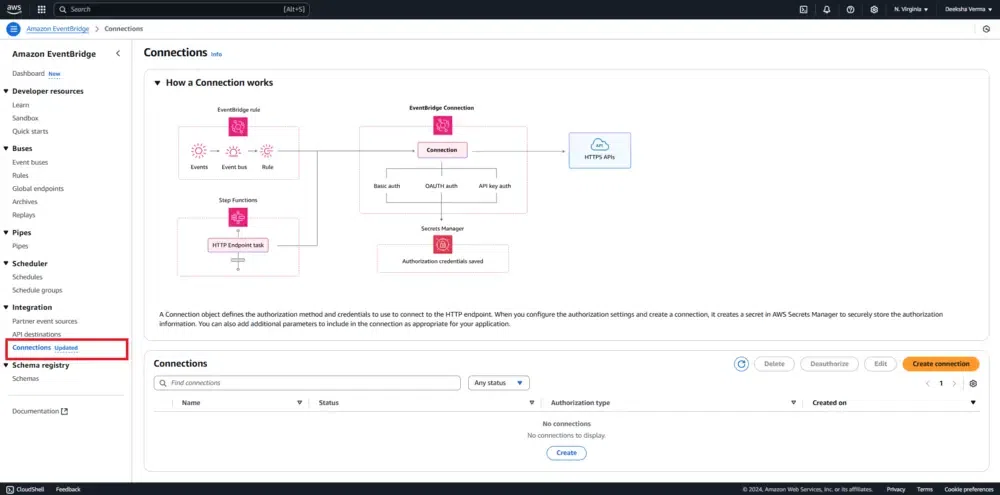
Task: Click the Create button in empty table
Action: tap(566, 453)
